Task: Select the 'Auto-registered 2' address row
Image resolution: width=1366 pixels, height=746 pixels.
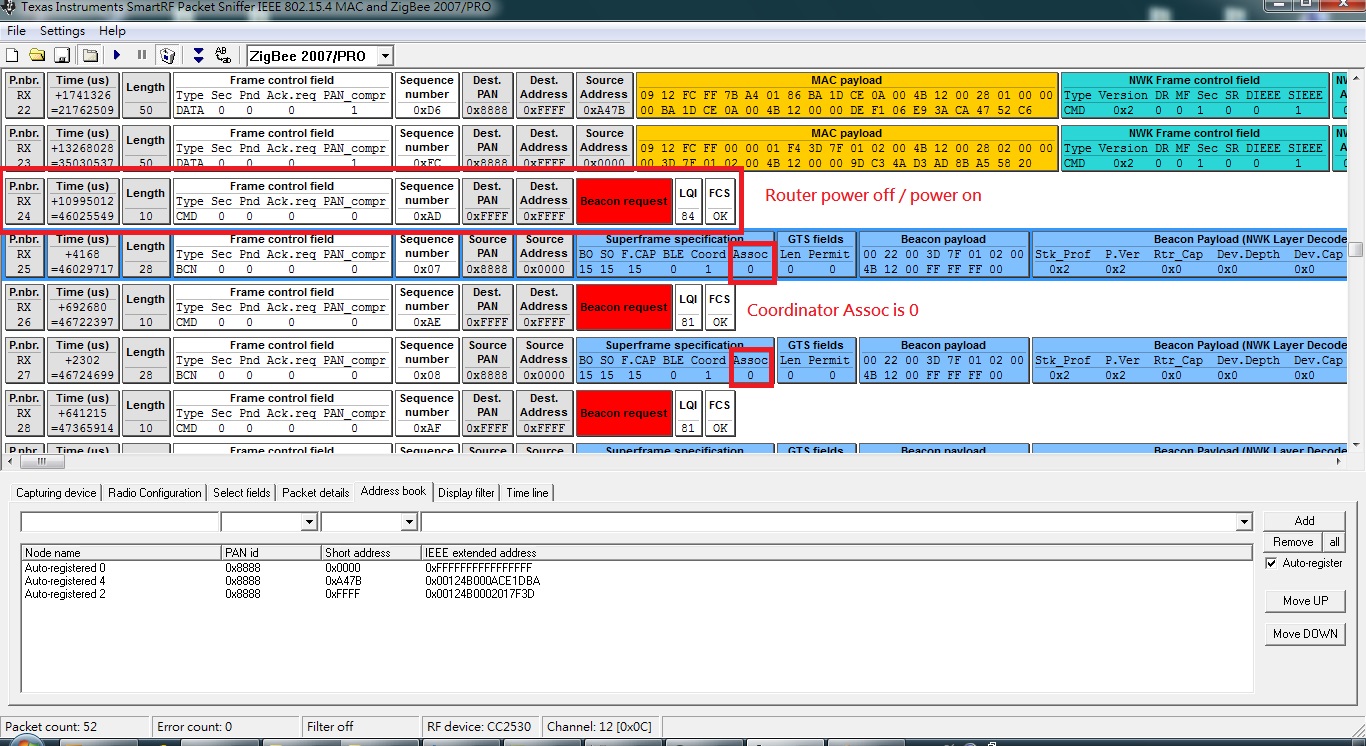Action: coord(637,594)
